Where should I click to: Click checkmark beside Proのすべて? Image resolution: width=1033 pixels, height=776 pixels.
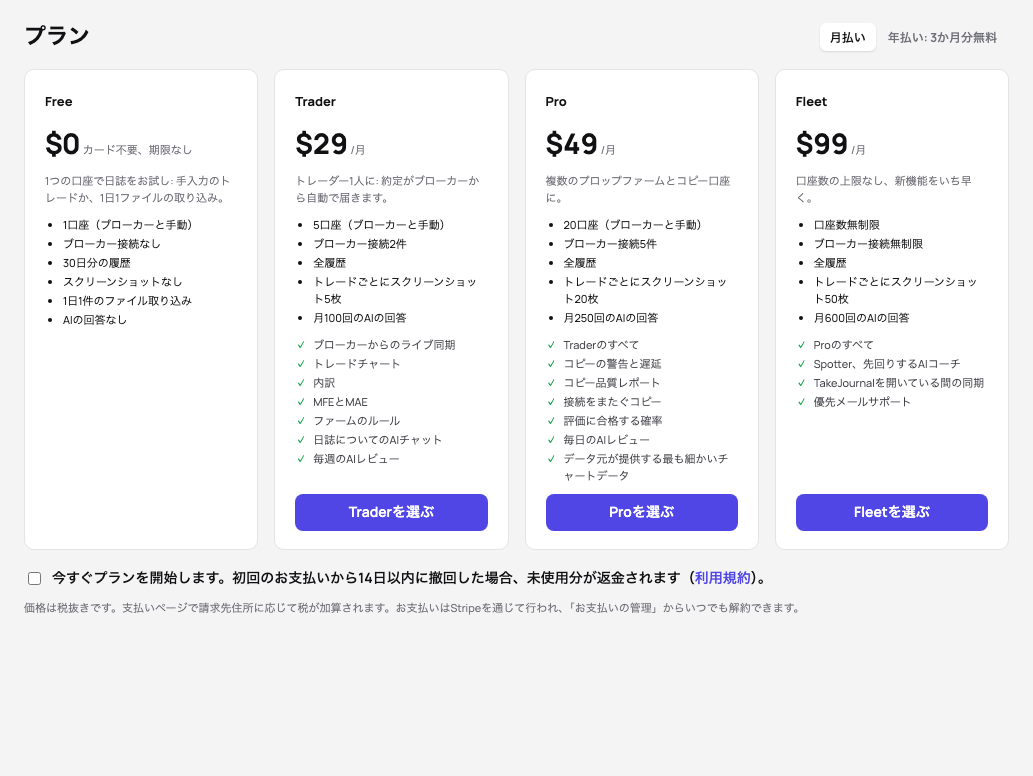(x=802, y=345)
